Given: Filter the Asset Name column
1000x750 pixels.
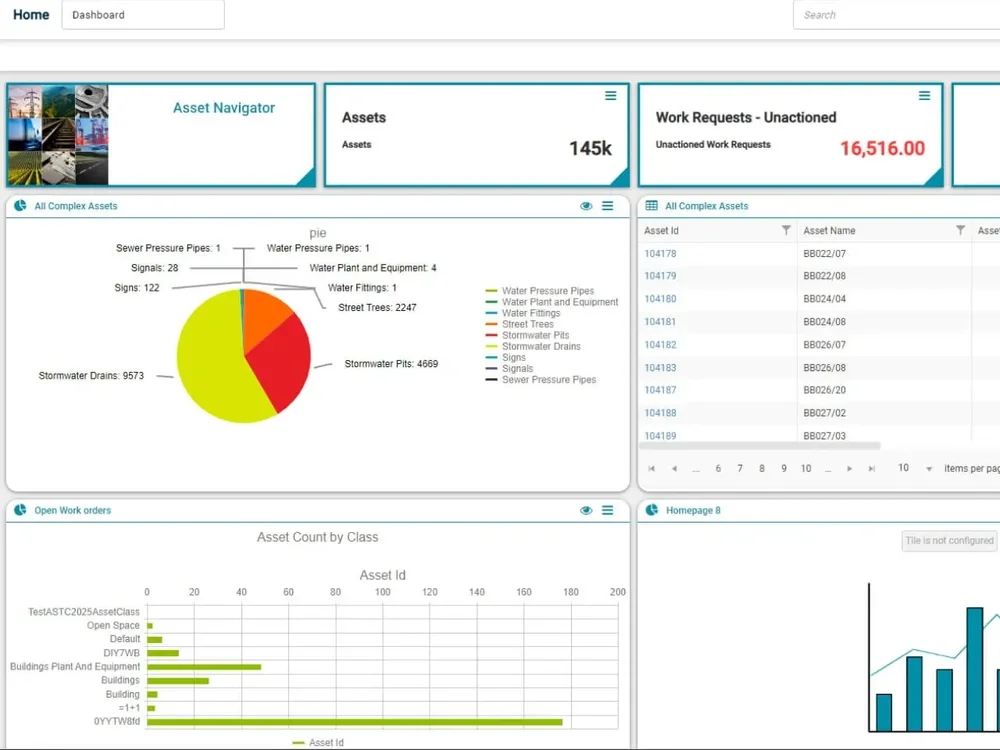Looking at the screenshot, I should [960, 230].
